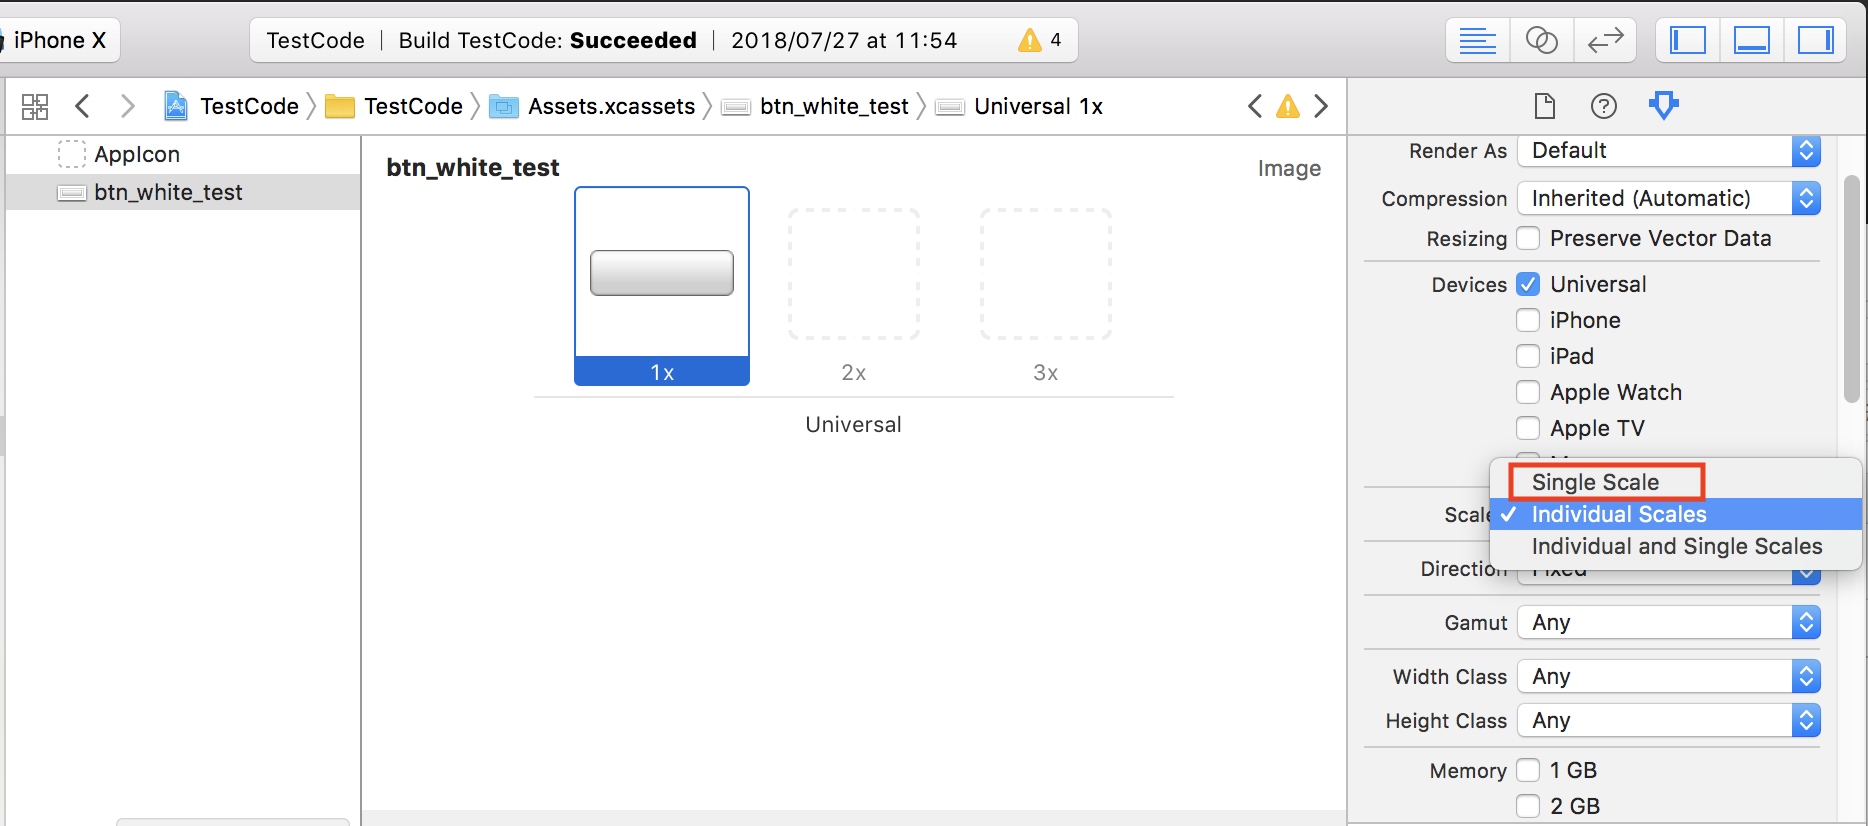Image resolution: width=1868 pixels, height=826 pixels.
Task: Switch to version editor
Action: 1605,41
